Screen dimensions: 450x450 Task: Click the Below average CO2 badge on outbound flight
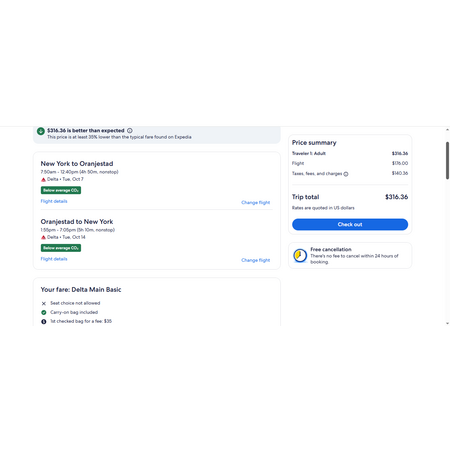[61, 190]
